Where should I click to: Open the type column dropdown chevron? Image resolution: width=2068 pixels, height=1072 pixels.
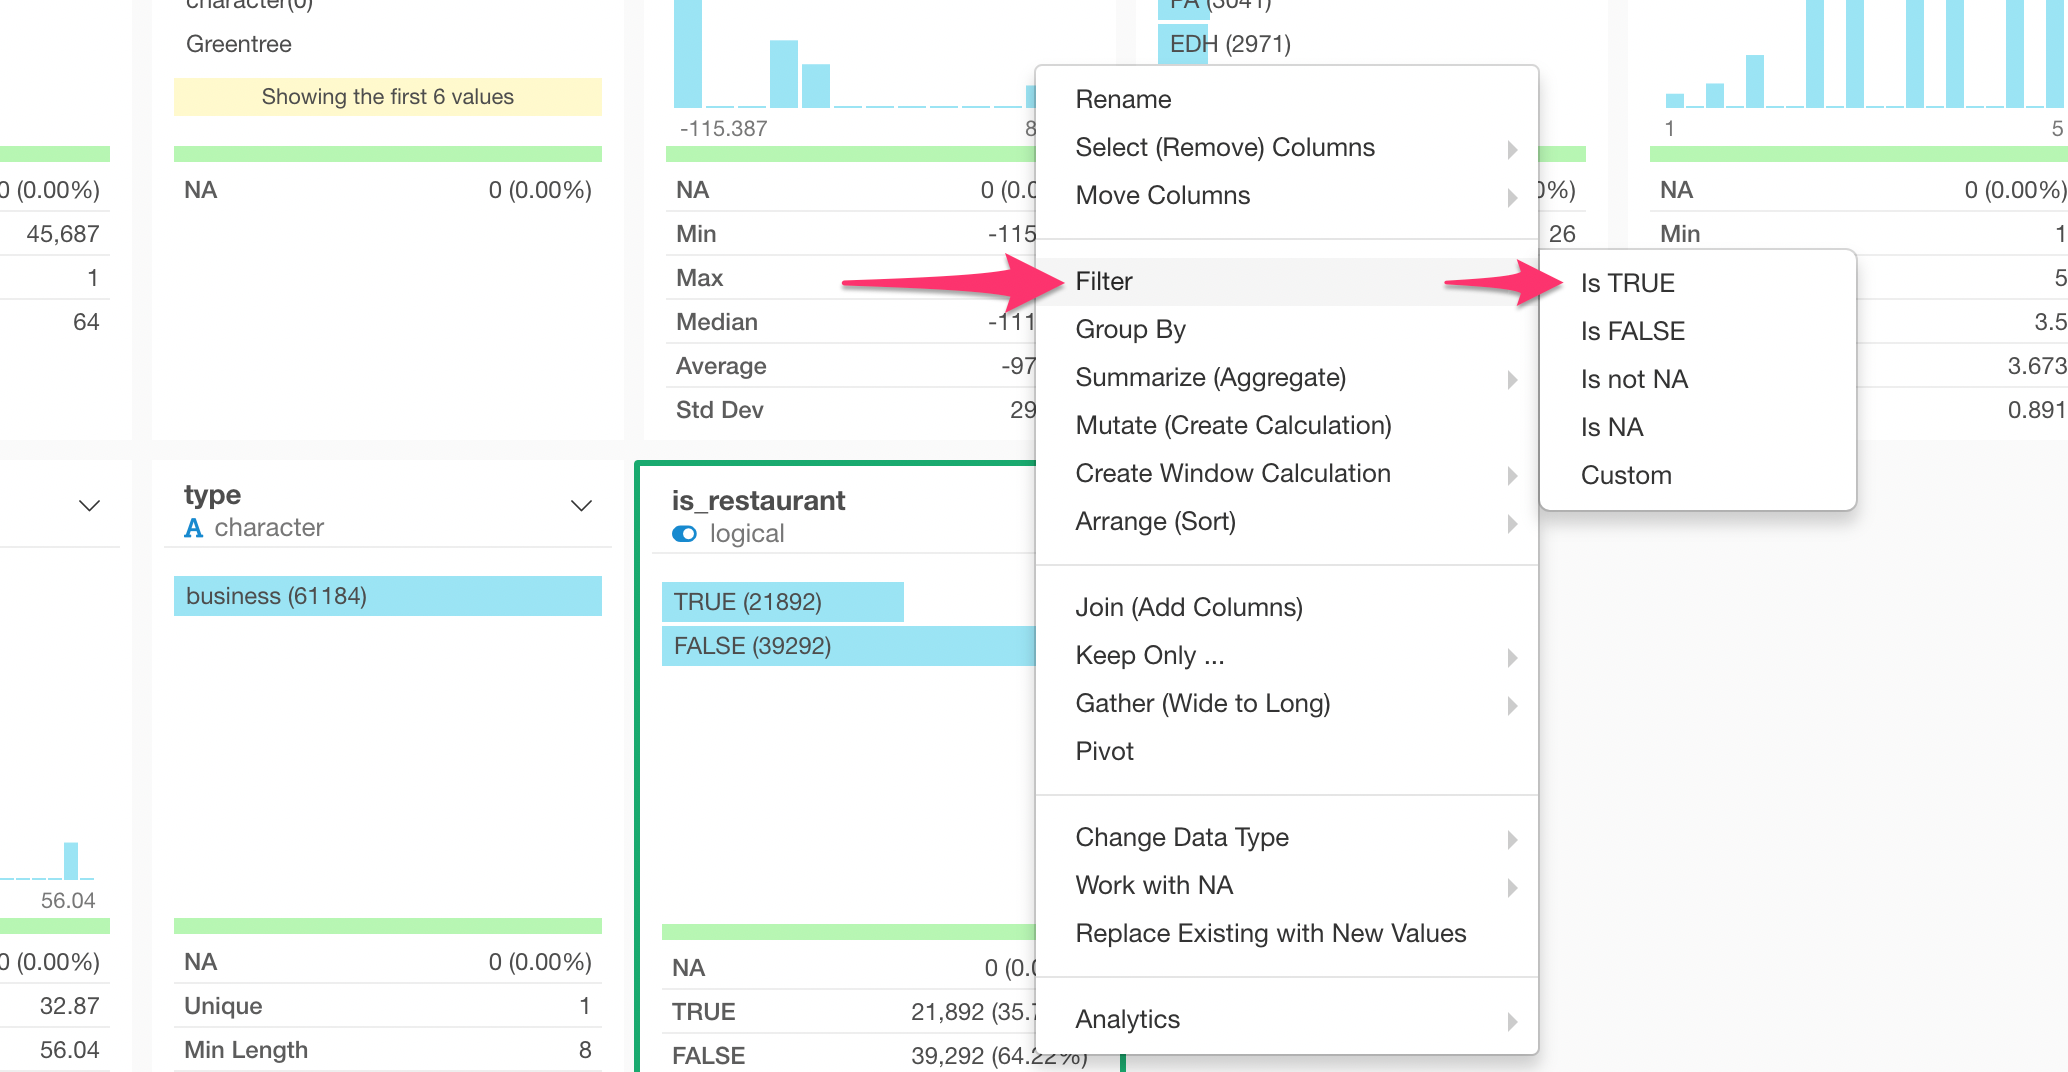click(x=580, y=506)
